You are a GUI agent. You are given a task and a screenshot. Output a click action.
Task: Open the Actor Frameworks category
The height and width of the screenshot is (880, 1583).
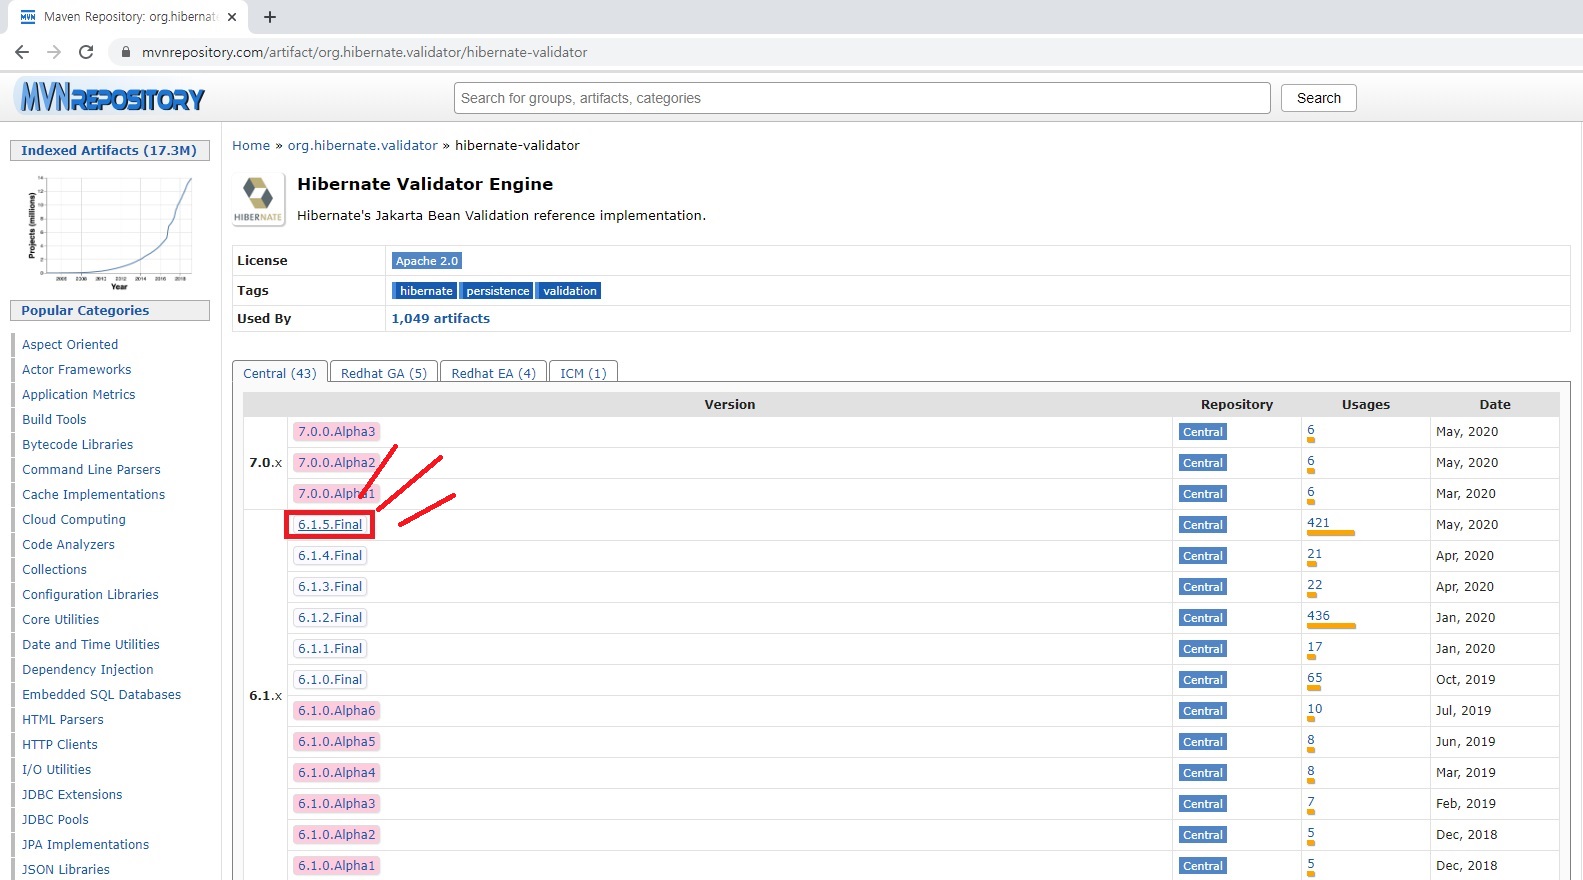pos(77,370)
